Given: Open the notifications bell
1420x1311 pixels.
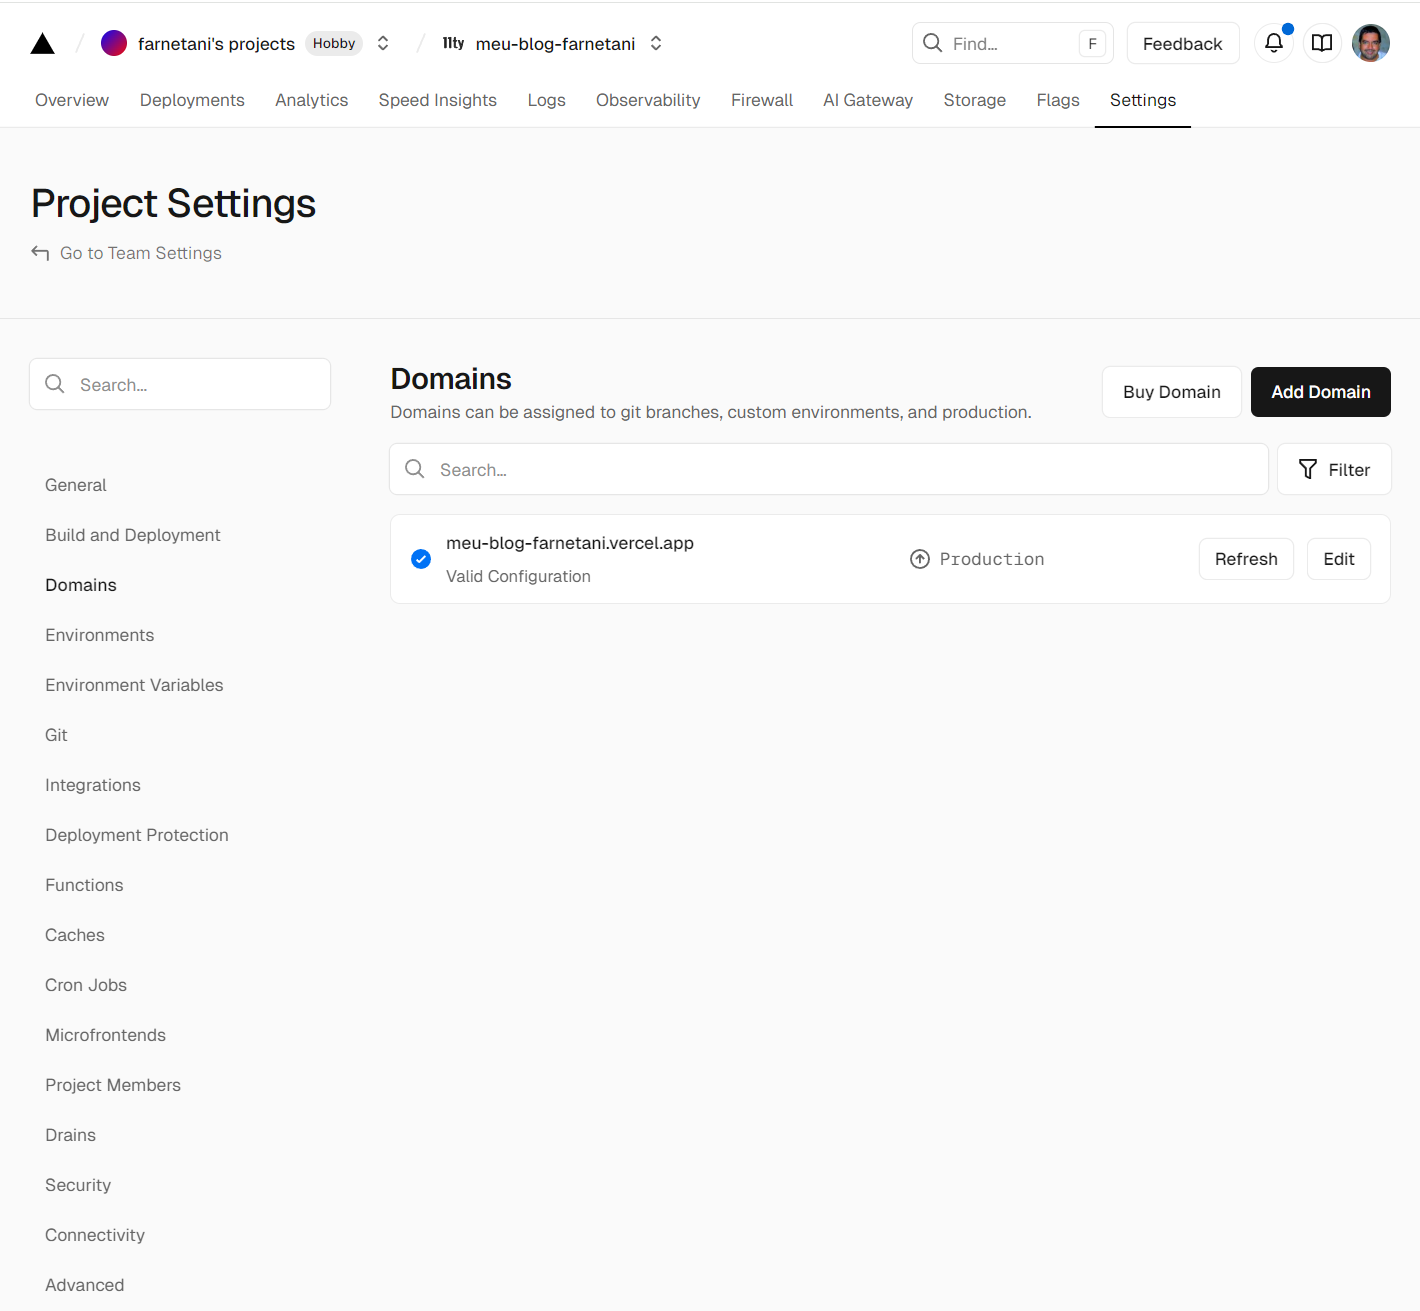Looking at the screenshot, I should (1273, 43).
